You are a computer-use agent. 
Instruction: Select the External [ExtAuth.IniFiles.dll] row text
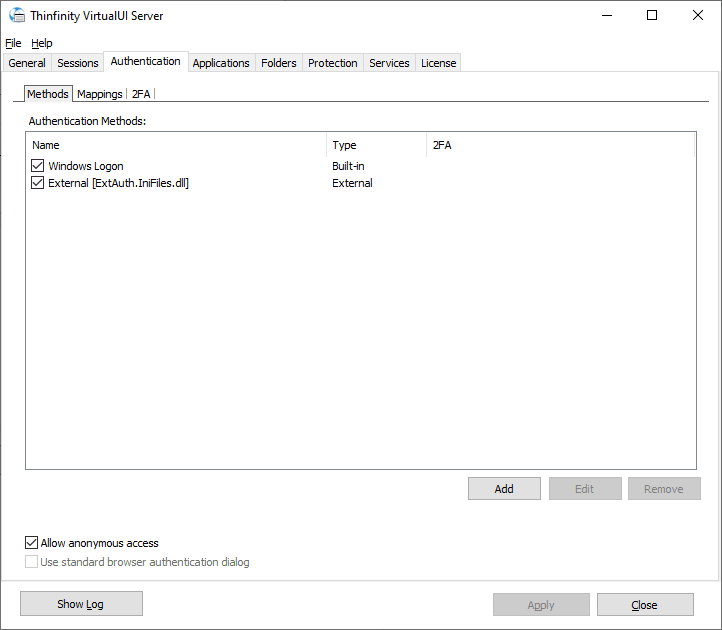(118, 183)
